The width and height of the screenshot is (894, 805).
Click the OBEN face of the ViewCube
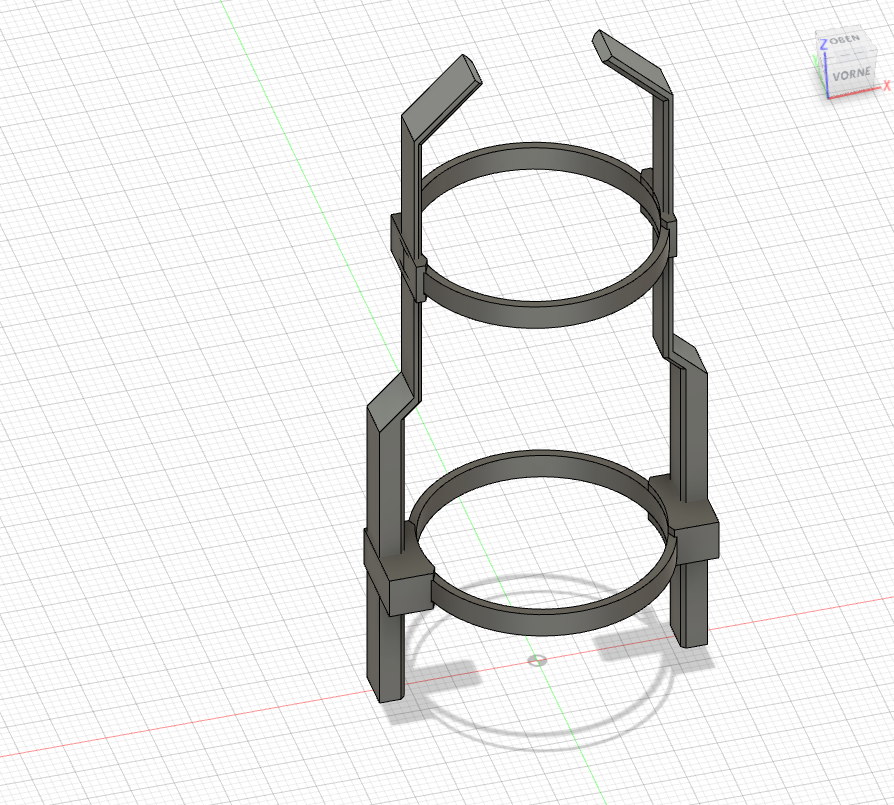click(845, 41)
